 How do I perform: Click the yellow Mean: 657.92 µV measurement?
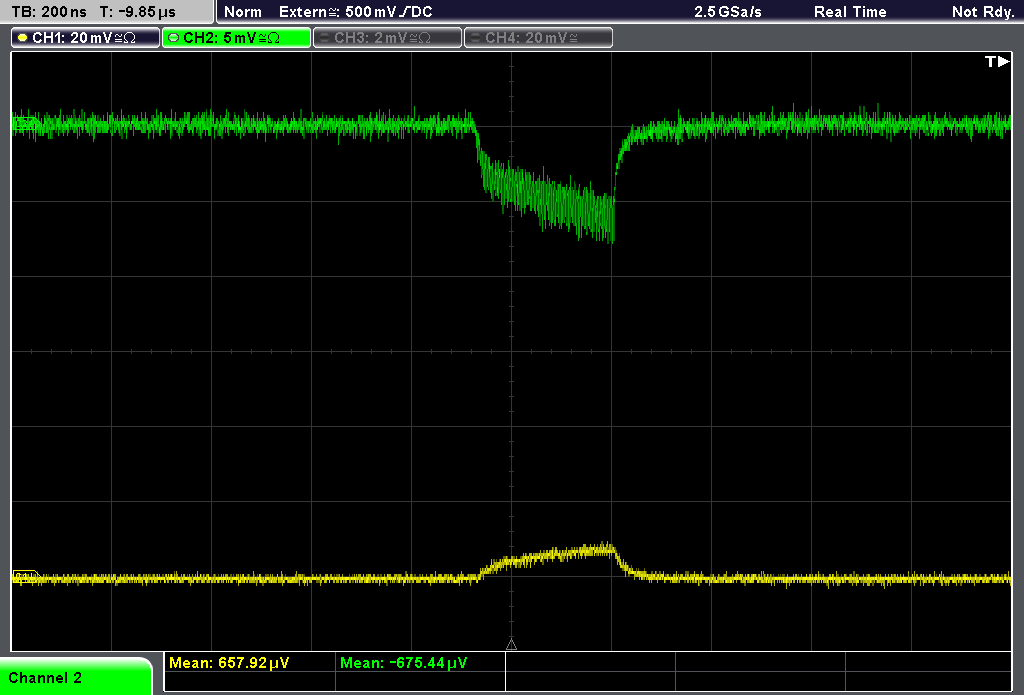229,663
